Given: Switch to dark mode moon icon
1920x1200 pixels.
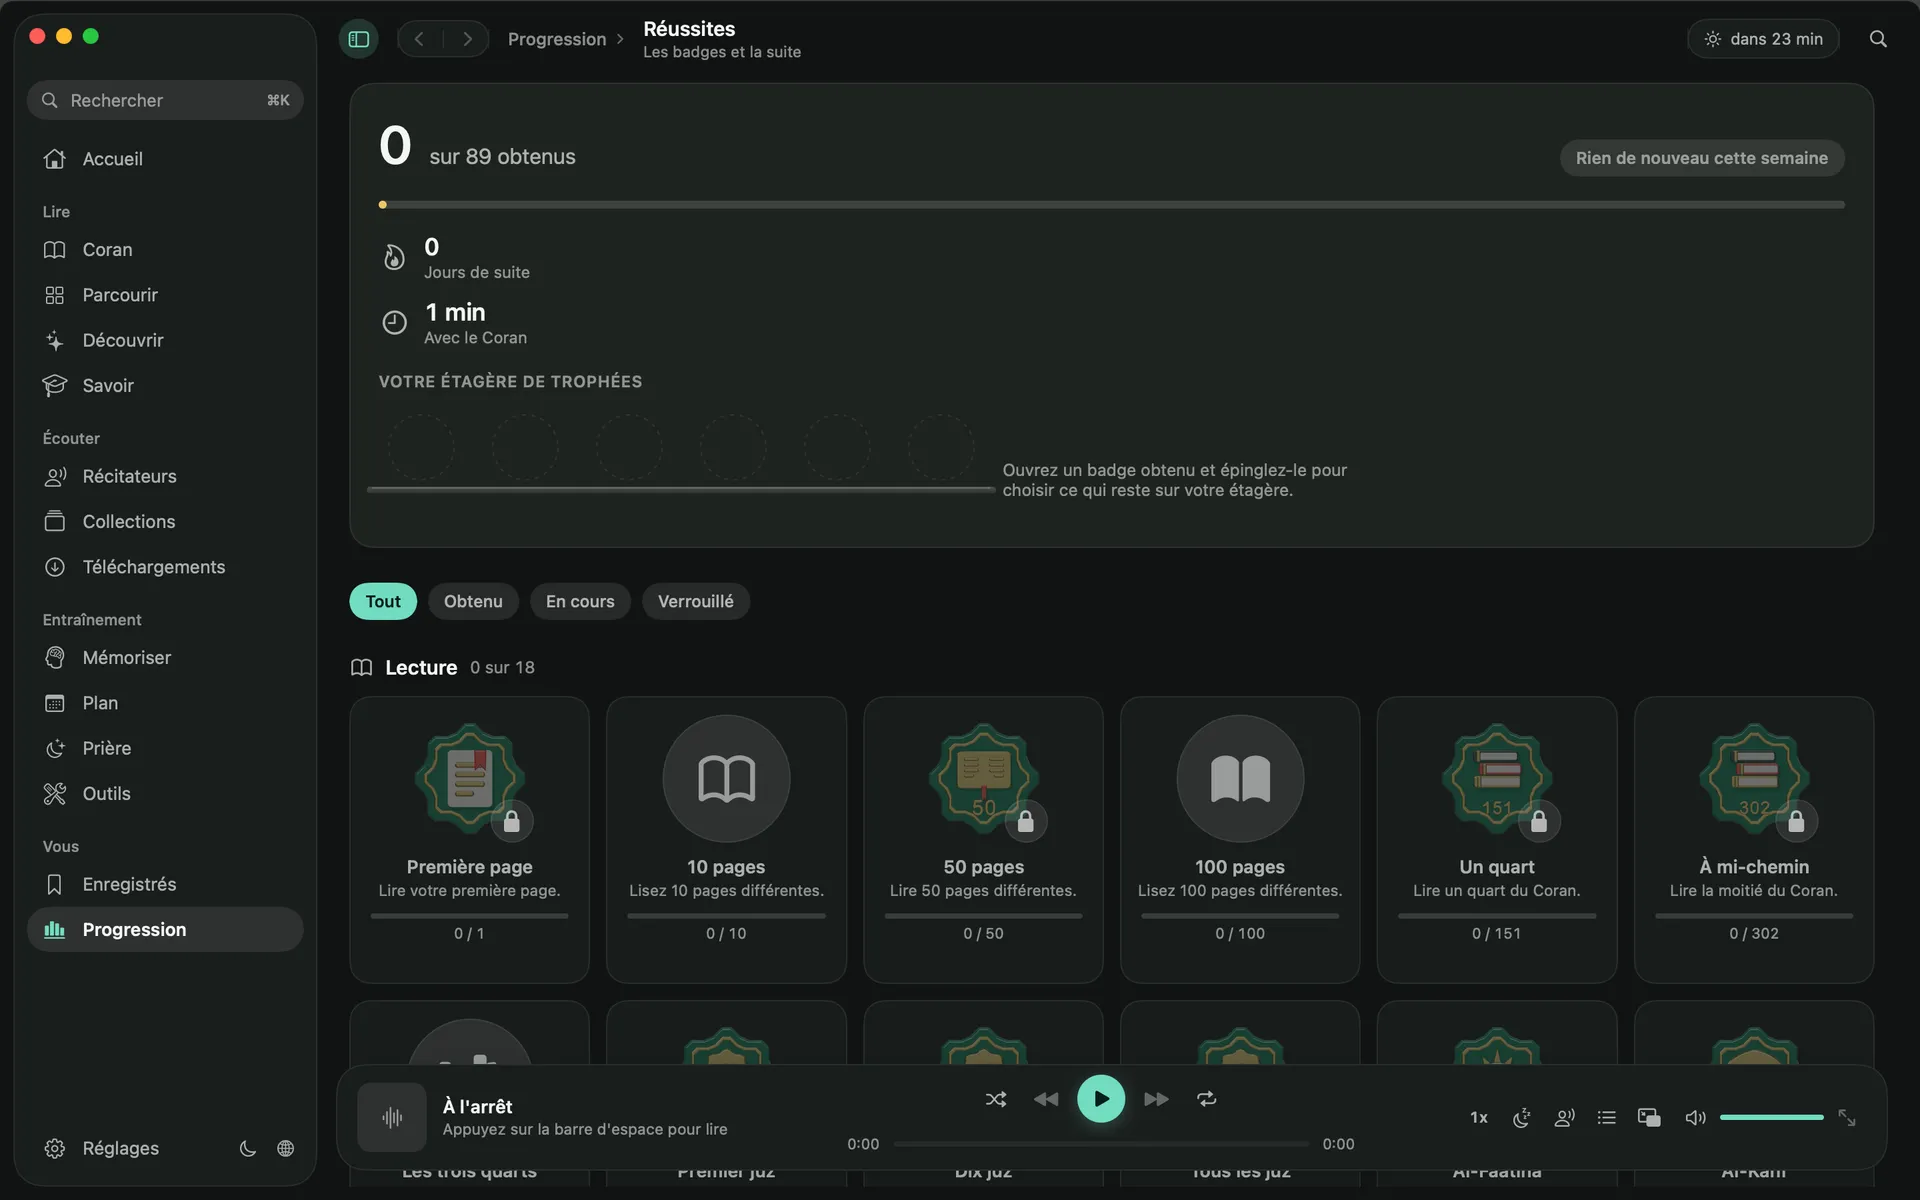Looking at the screenshot, I should [x=248, y=1148].
